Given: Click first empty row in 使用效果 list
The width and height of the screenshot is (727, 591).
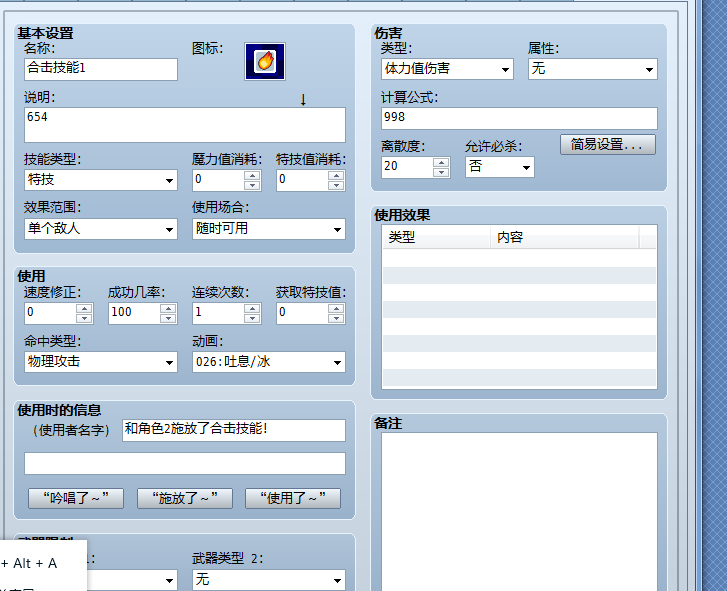Looking at the screenshot, I should click(519, 258).
